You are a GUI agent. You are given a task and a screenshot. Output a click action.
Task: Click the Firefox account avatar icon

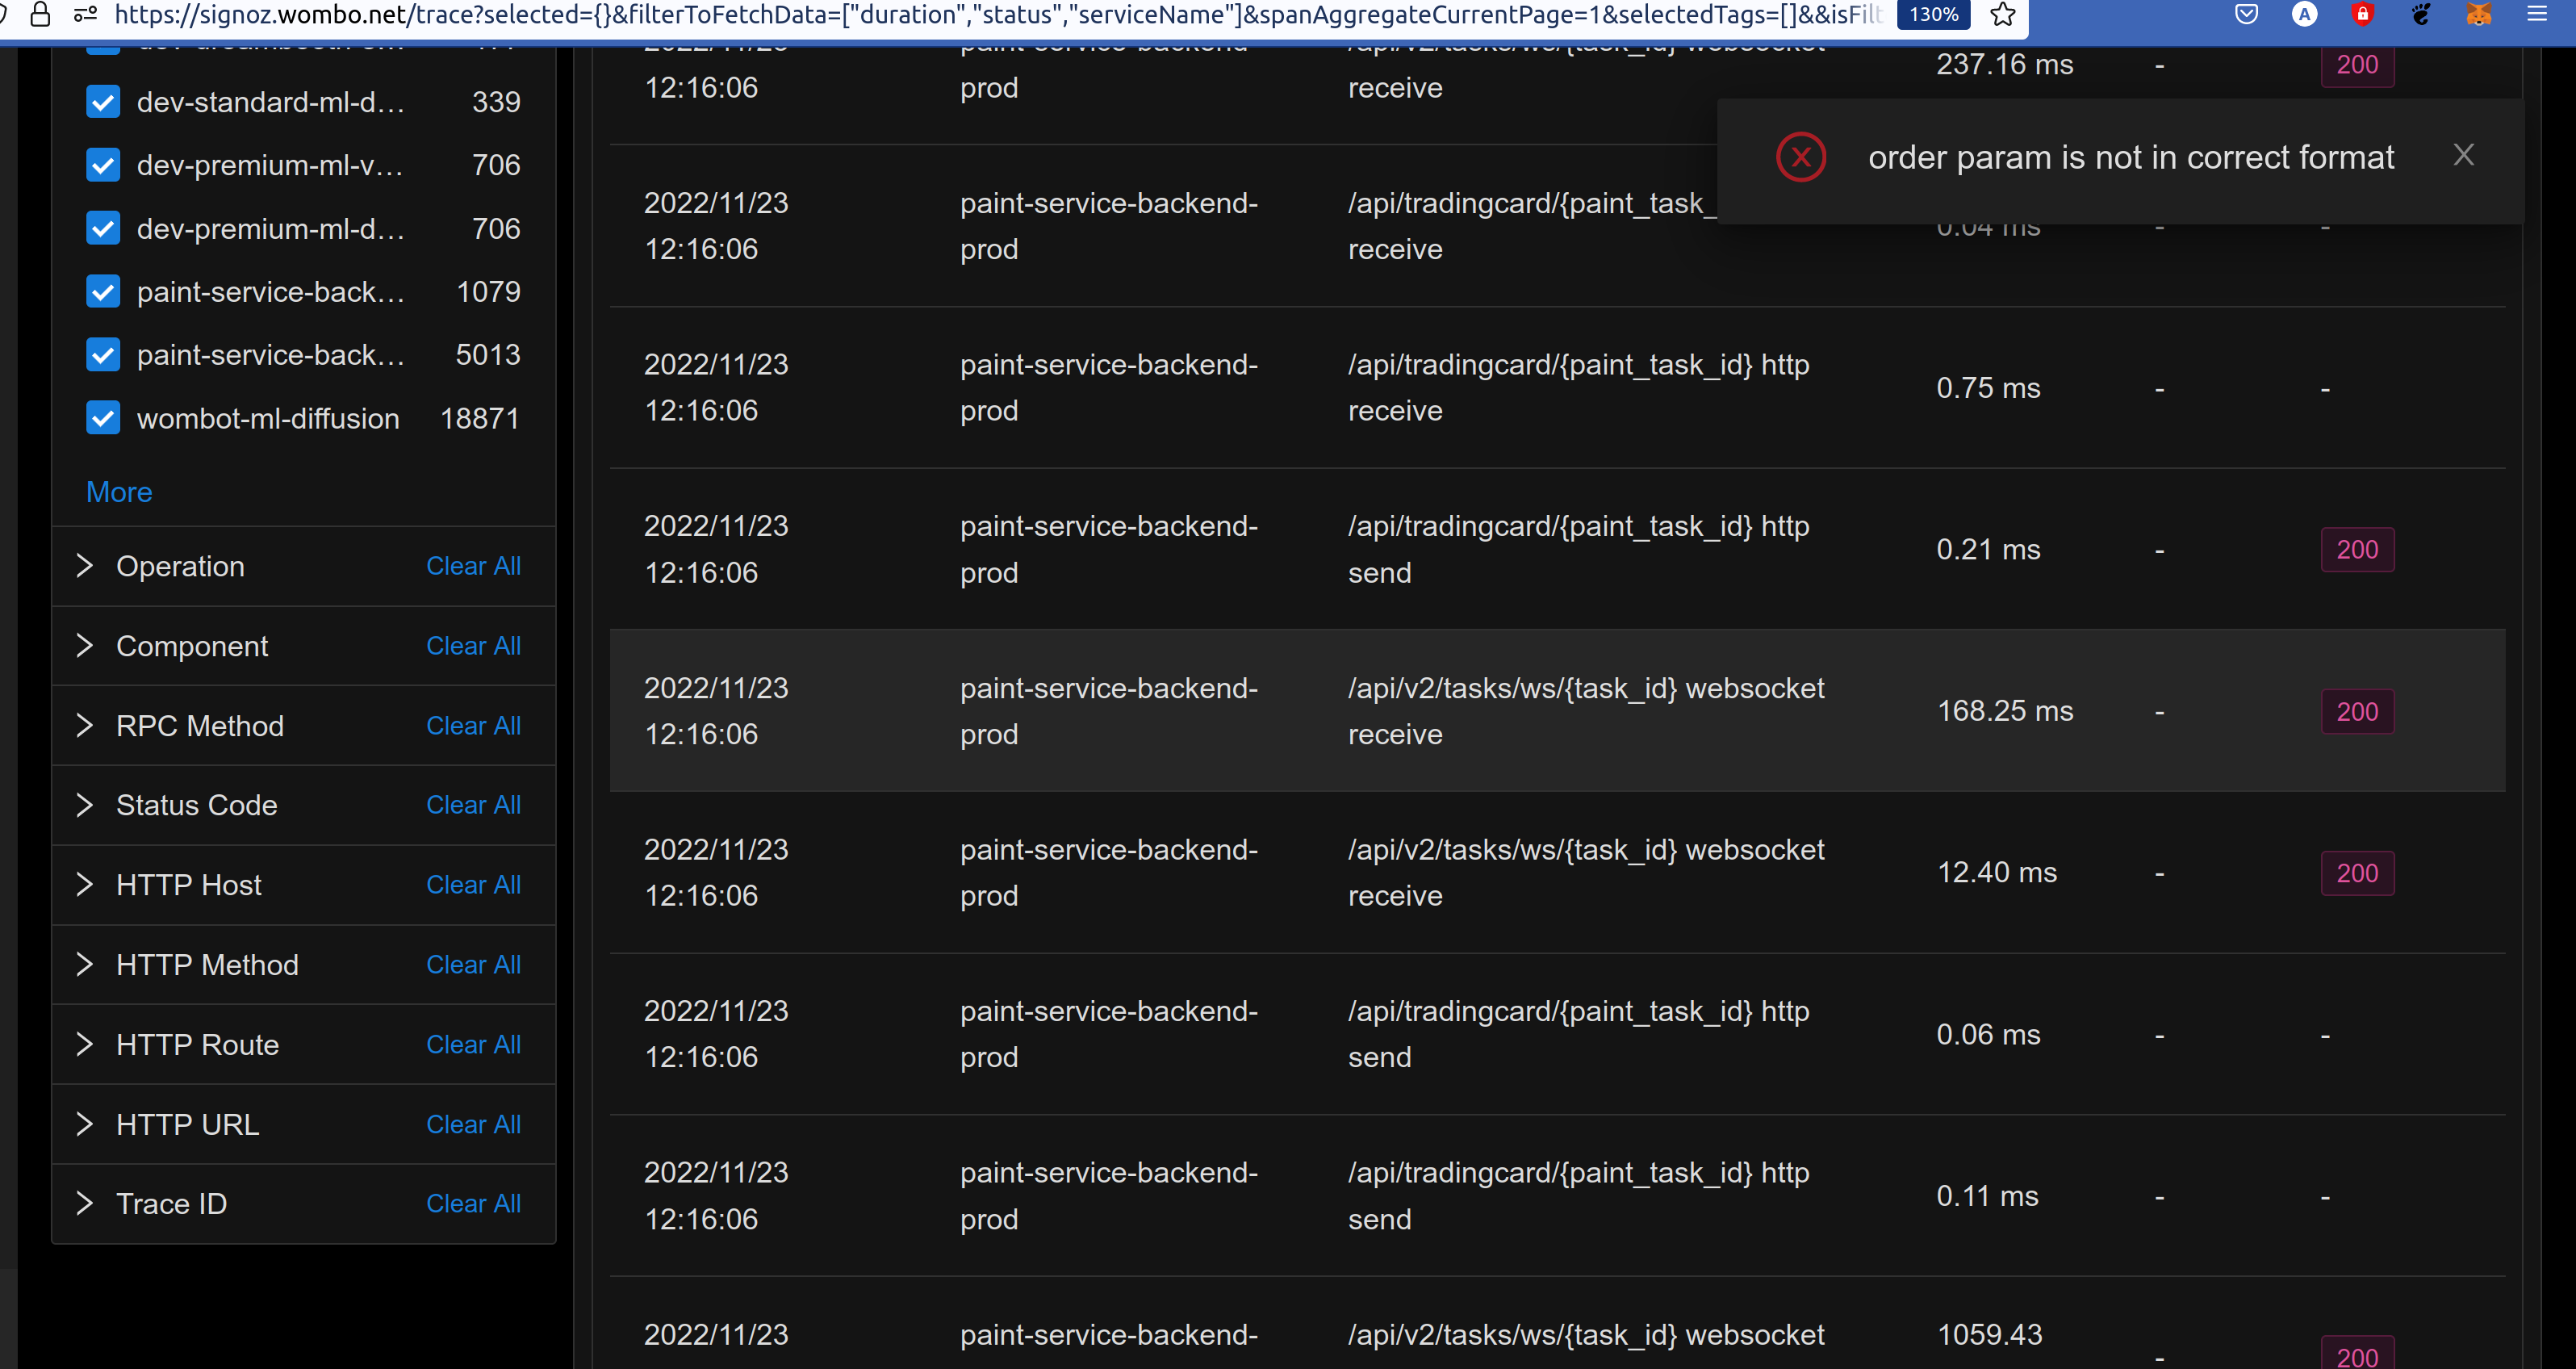(2304, 14)
